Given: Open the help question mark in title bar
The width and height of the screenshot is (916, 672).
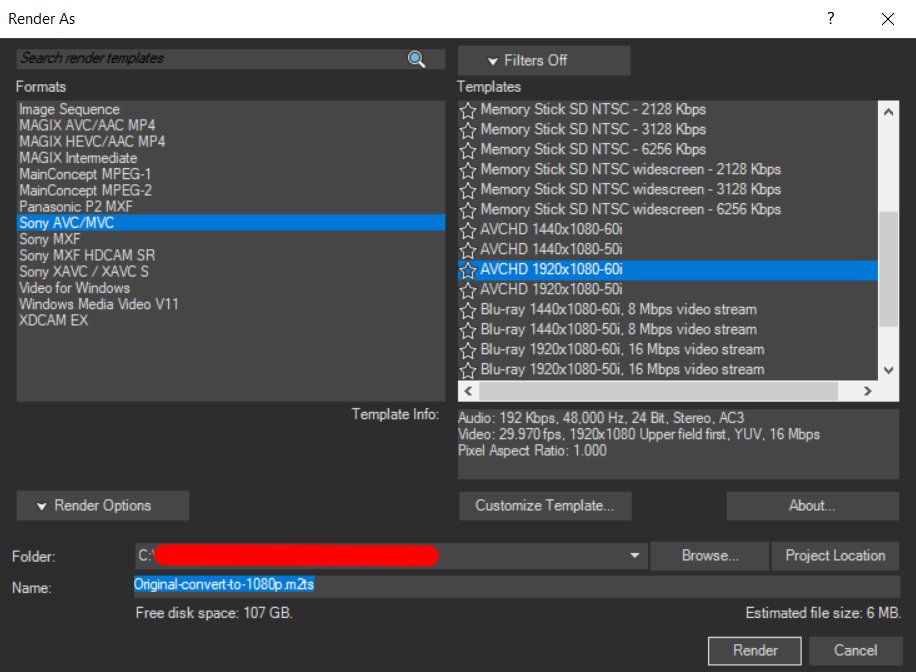Looking at the screenshot, I should pyautogui.click(x=830, y=18).
